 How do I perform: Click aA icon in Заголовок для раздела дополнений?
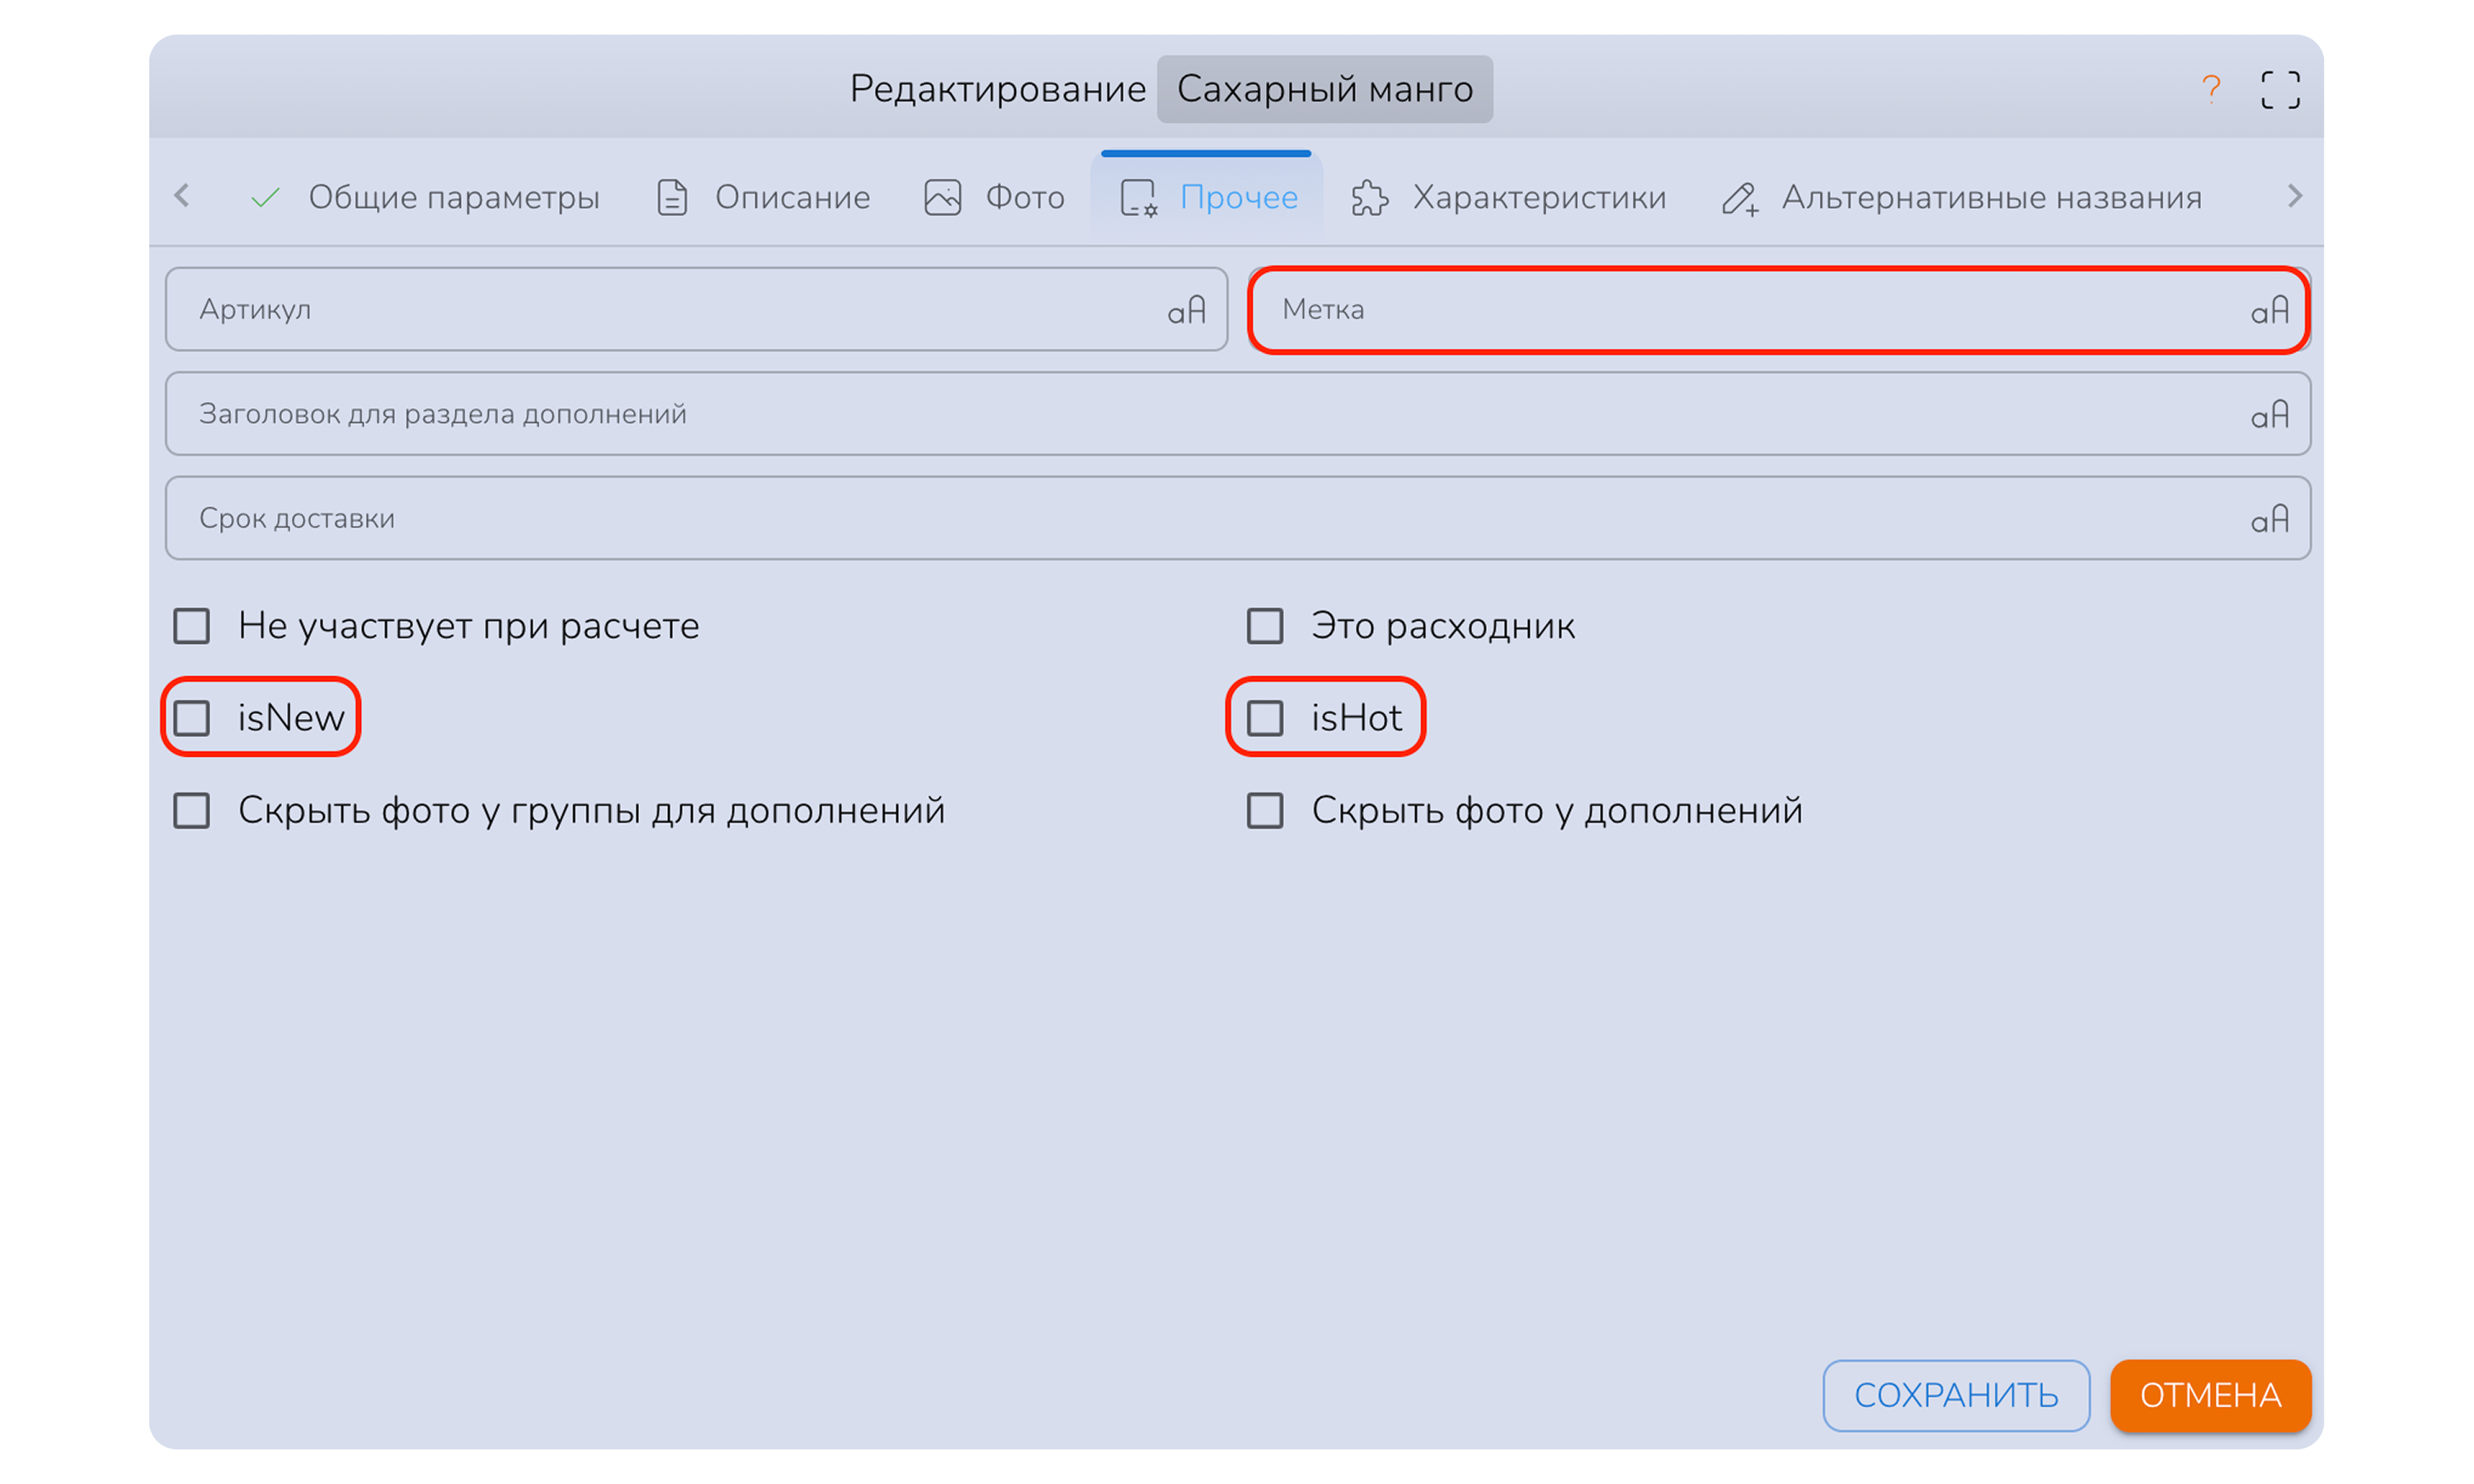[2269, 414]
